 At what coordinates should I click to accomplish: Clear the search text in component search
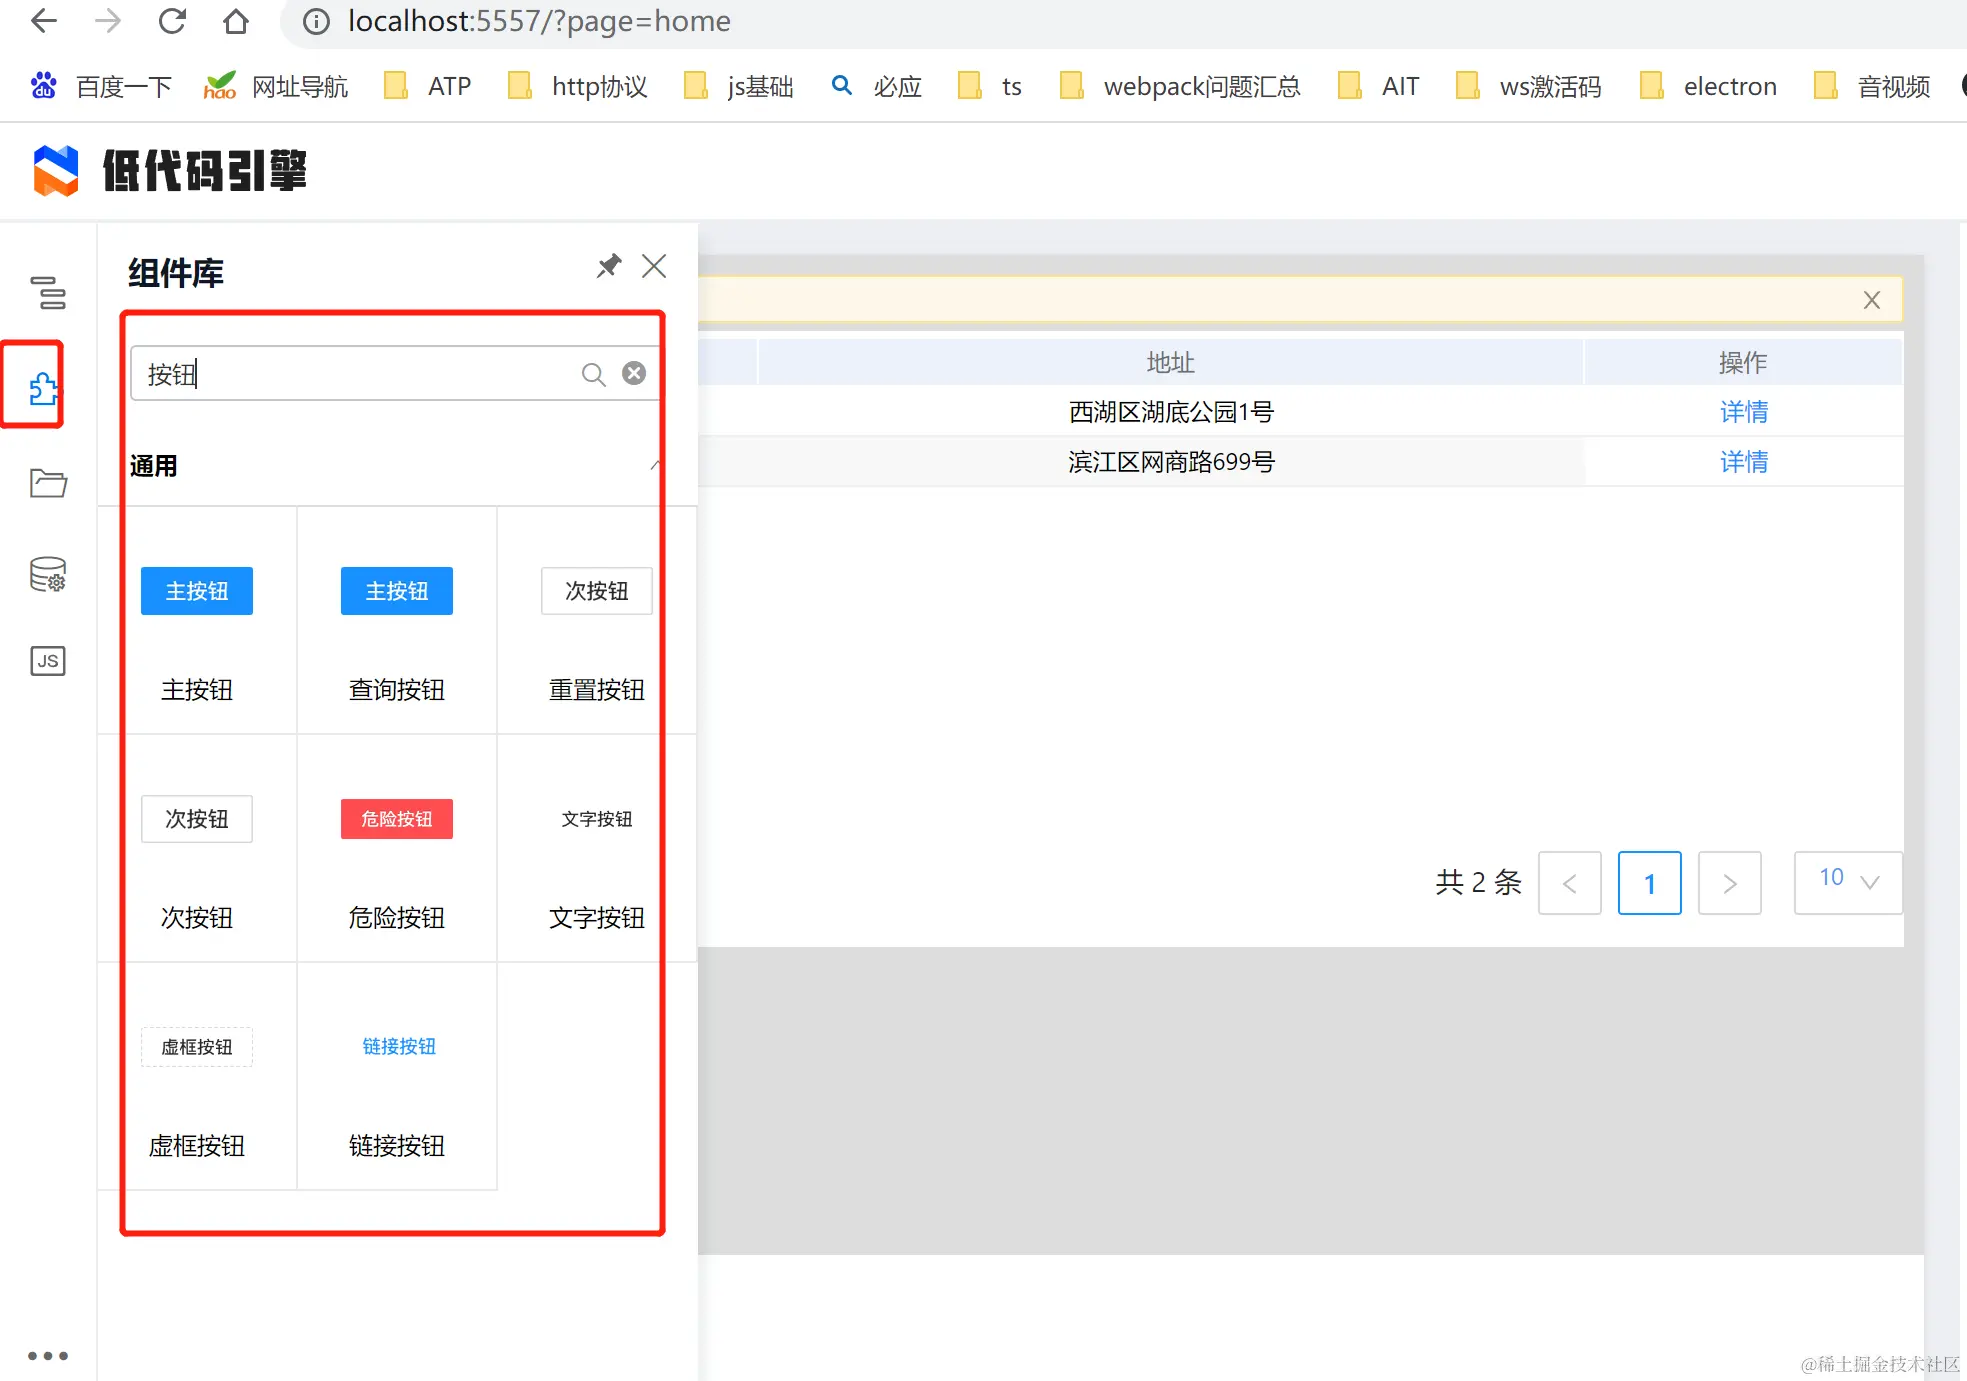coord(634,373)
